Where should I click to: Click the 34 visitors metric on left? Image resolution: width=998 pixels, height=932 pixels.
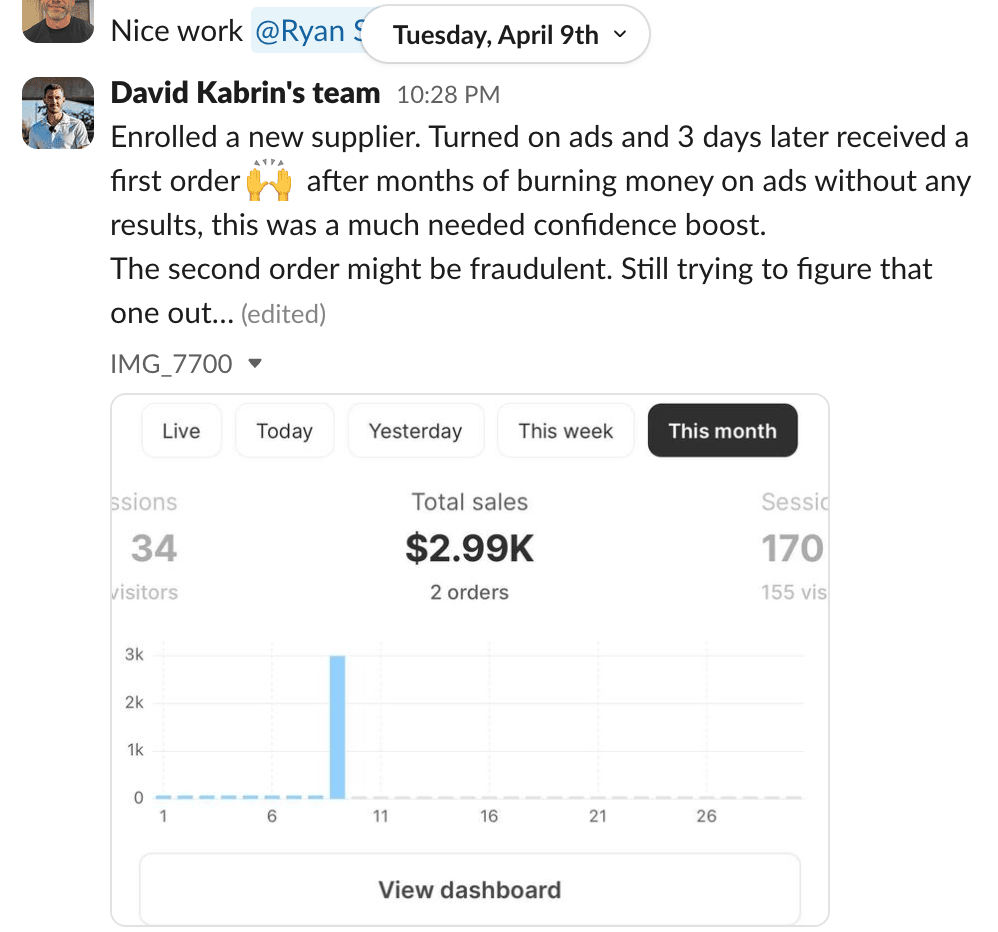(x=153, y=548)
